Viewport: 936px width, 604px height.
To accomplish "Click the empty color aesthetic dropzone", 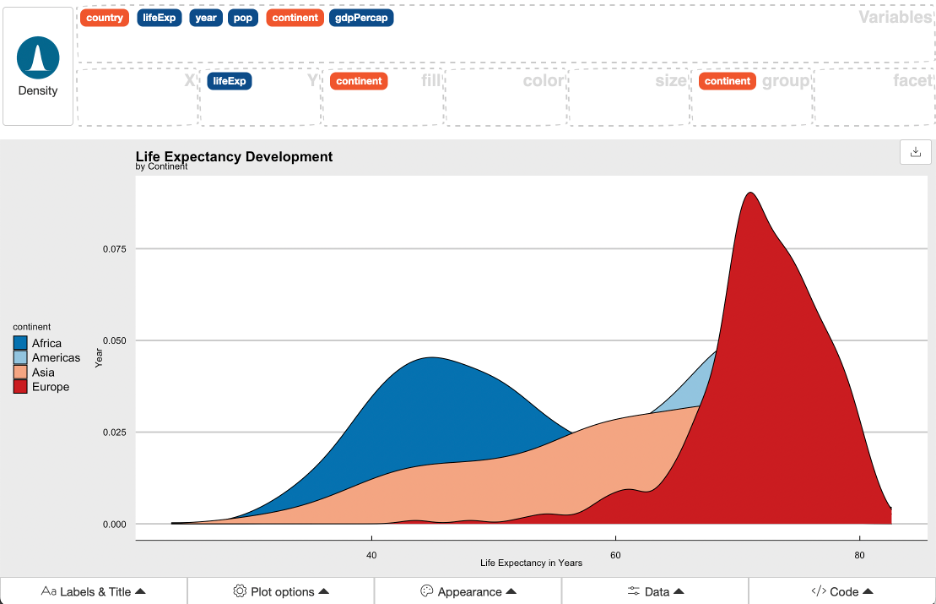I will point(506,97).
